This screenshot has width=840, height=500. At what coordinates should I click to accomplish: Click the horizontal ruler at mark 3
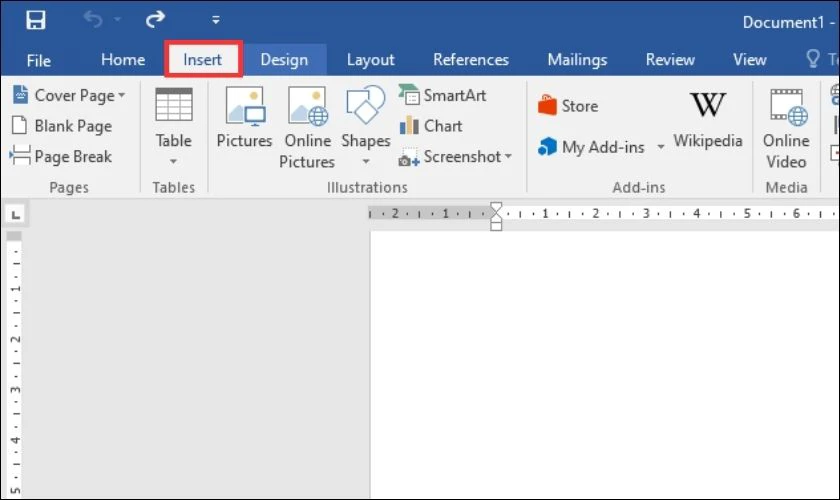click(646, 213)
